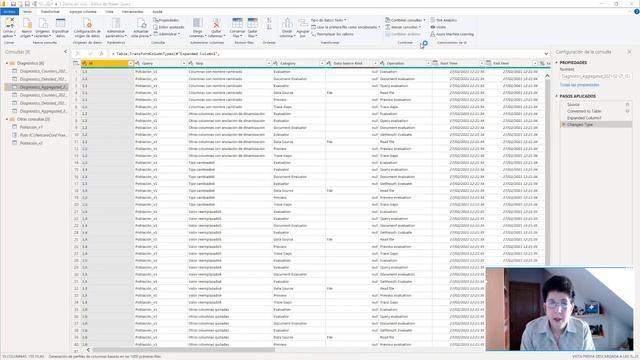Viewport: 640px width, 360px height.
Task: Switch to the Inicio tab
Action: (28, 12)
